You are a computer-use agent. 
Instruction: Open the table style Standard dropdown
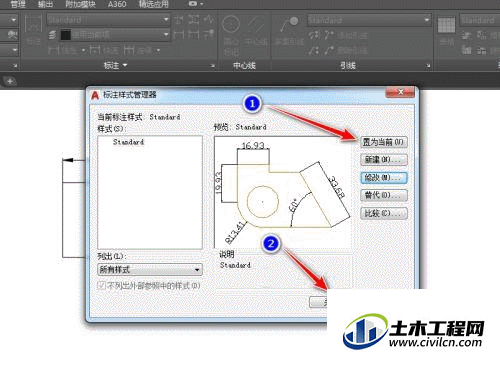coord(480,20)
